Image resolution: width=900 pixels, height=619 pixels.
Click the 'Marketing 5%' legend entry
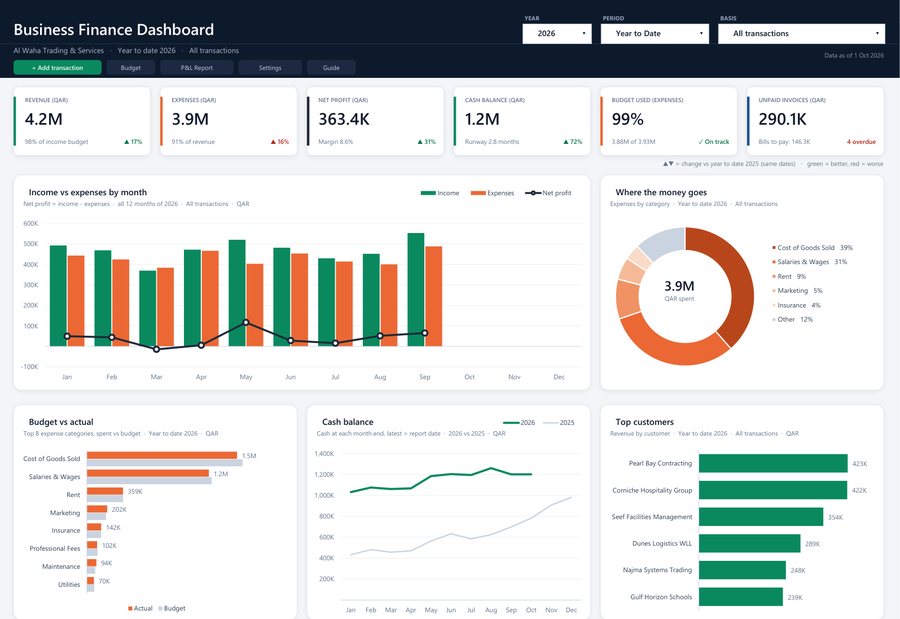[x=797, y=291]
